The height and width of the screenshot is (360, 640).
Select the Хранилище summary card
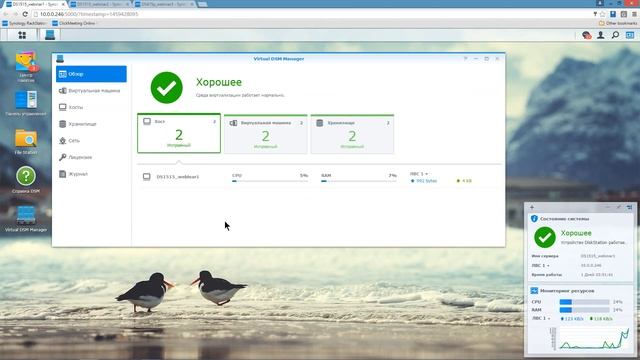[x=352, y=134]
